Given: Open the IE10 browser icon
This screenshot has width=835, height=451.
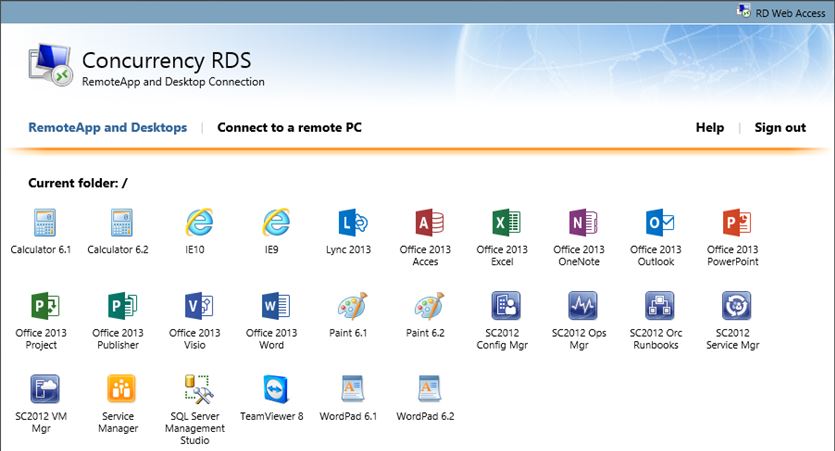Looking at the screenshot, I should 198,223.
